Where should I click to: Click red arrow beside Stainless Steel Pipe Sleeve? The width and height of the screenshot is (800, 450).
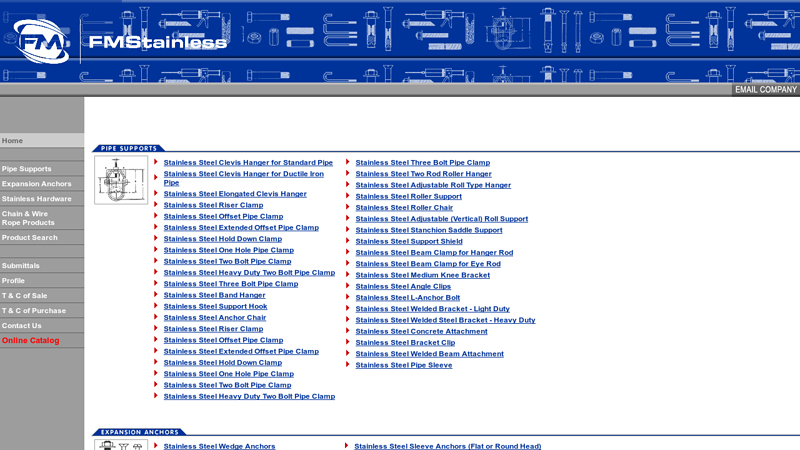point(348,365)
